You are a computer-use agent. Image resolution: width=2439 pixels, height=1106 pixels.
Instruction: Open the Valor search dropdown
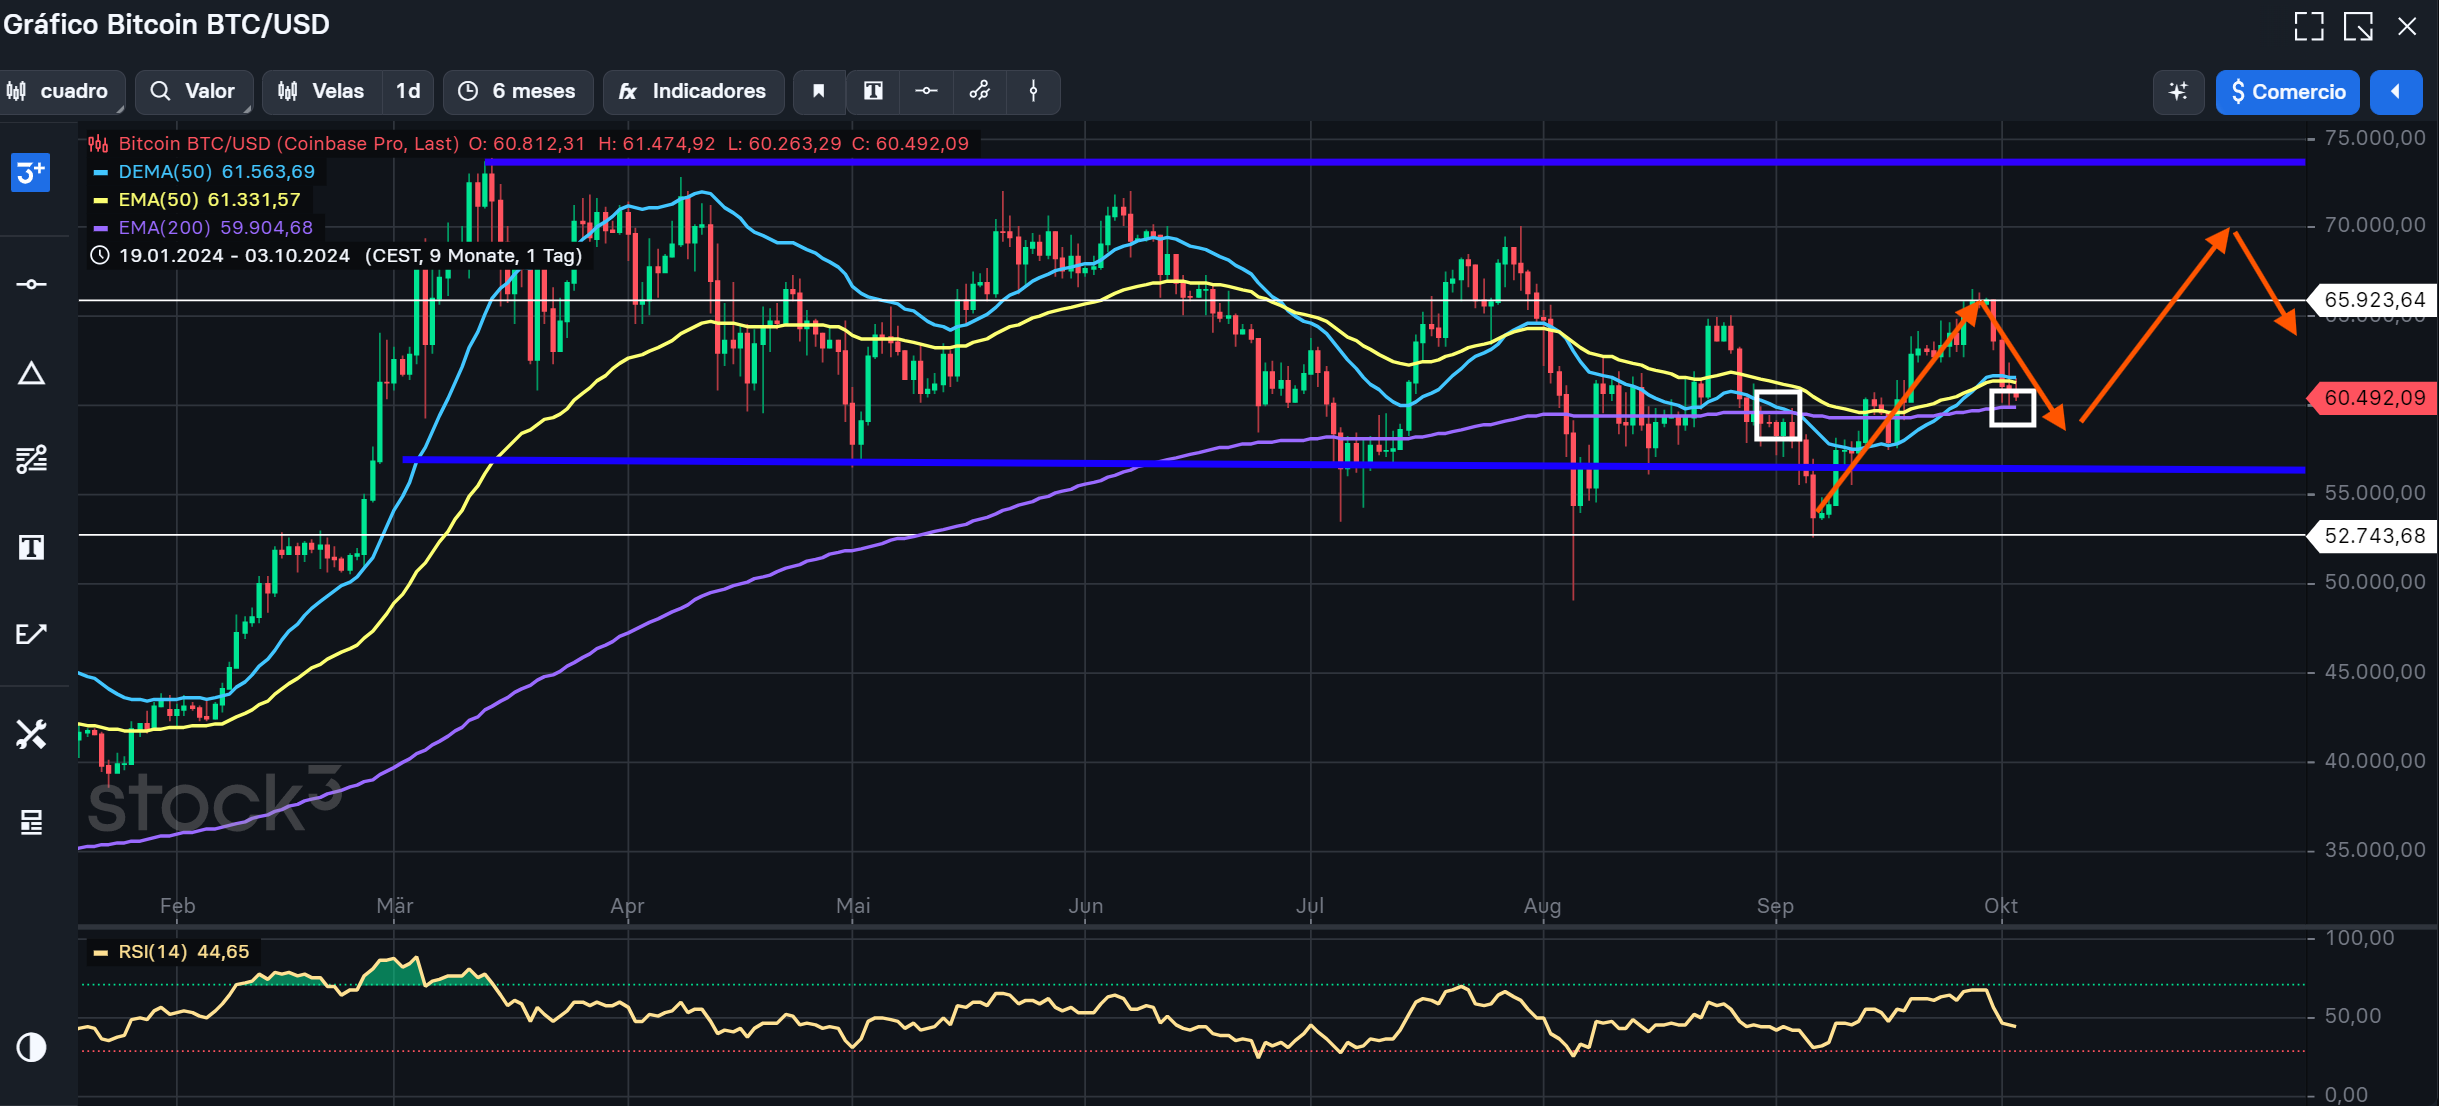click(x=194, y=92)
